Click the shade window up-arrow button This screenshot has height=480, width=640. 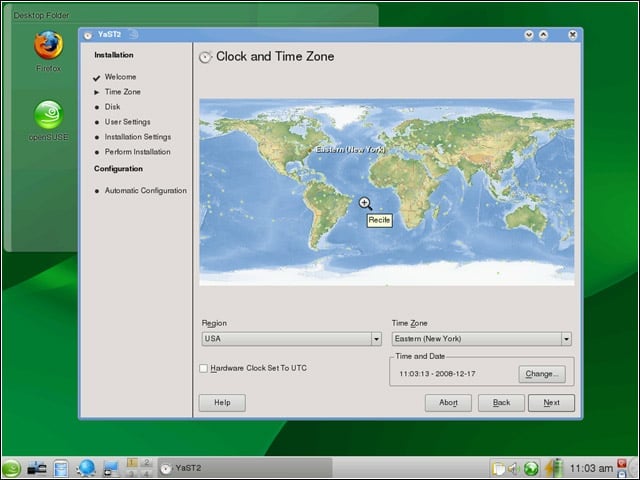[x=543, y=35]
